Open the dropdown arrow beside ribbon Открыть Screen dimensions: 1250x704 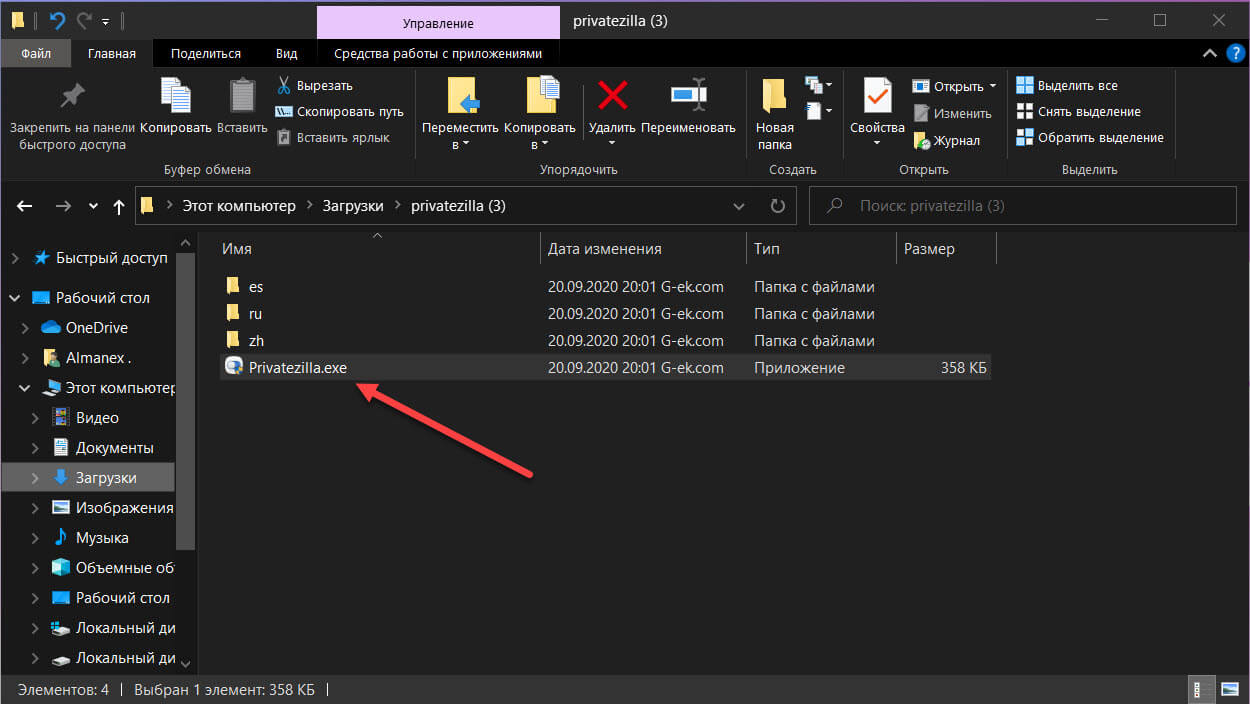[x=993, y=87]
